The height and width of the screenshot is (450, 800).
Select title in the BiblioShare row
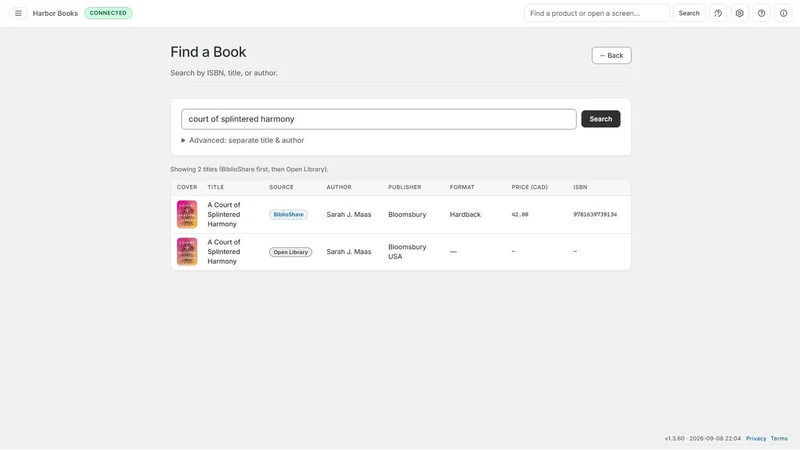[x=223, y=214]
